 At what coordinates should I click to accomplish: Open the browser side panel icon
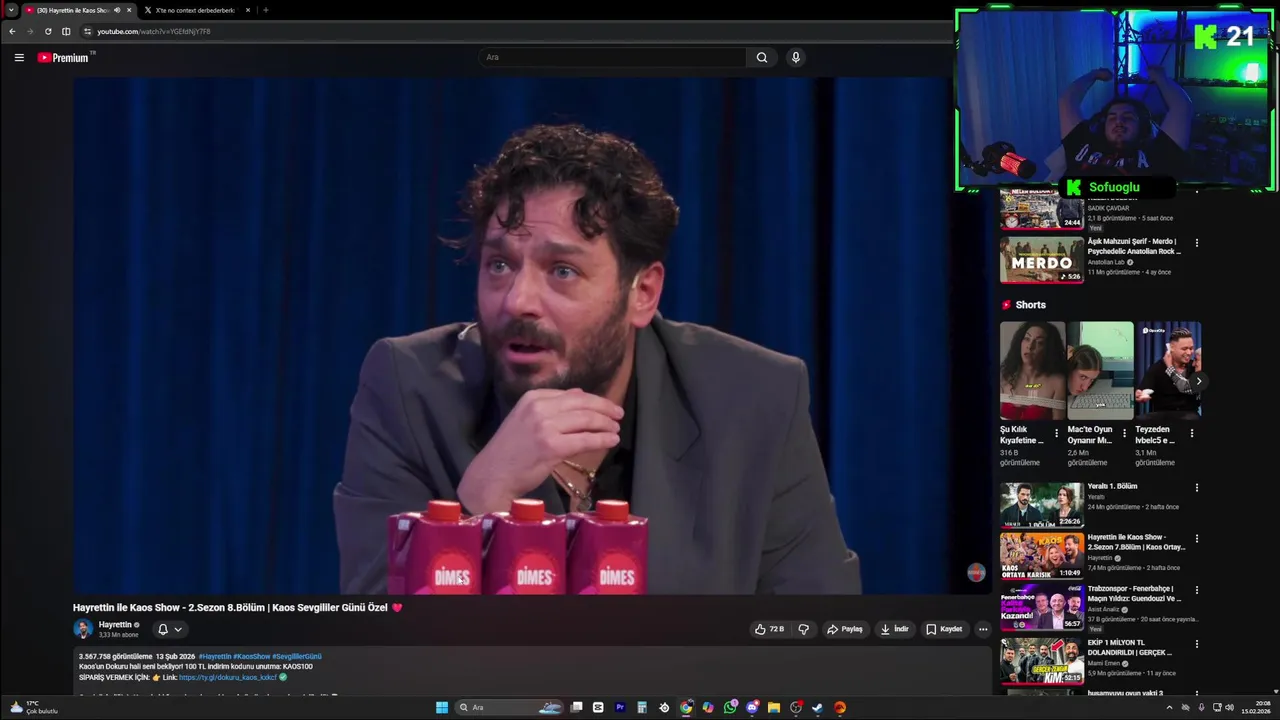tap(66, 31)
